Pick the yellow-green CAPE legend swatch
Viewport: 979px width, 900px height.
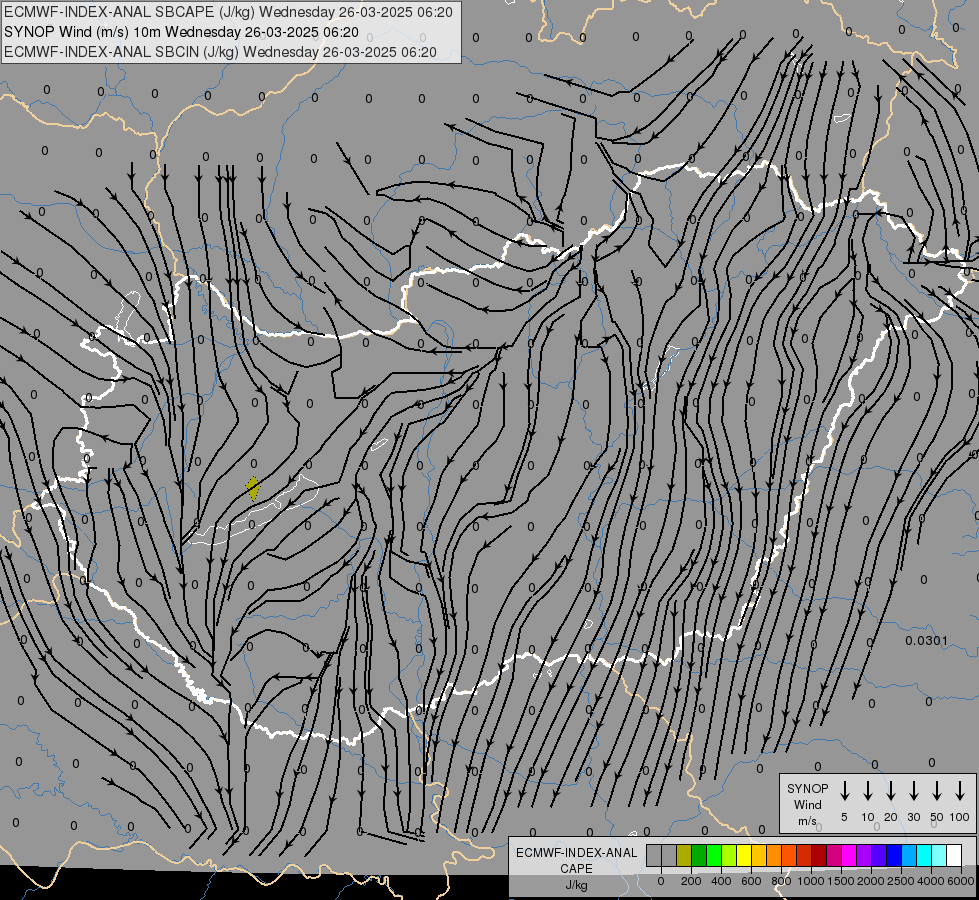pyautogui.click(x=729, y=856)
